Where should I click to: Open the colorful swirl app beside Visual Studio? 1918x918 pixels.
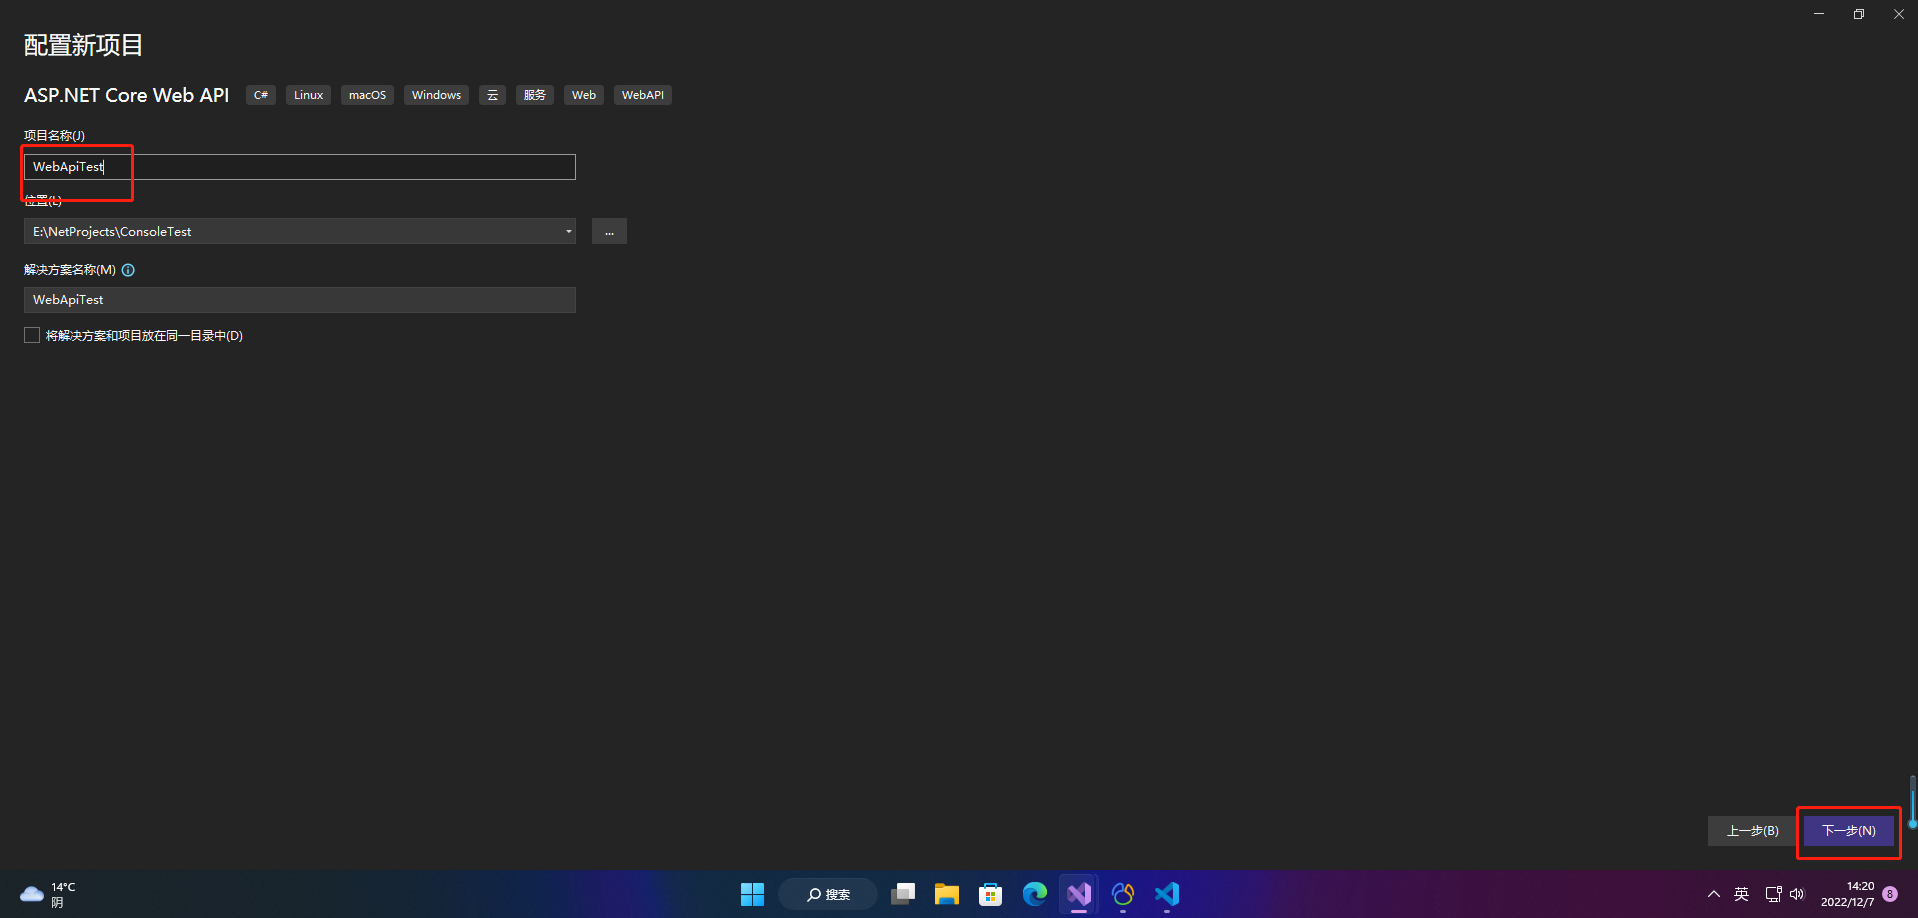coord(1123,894)
